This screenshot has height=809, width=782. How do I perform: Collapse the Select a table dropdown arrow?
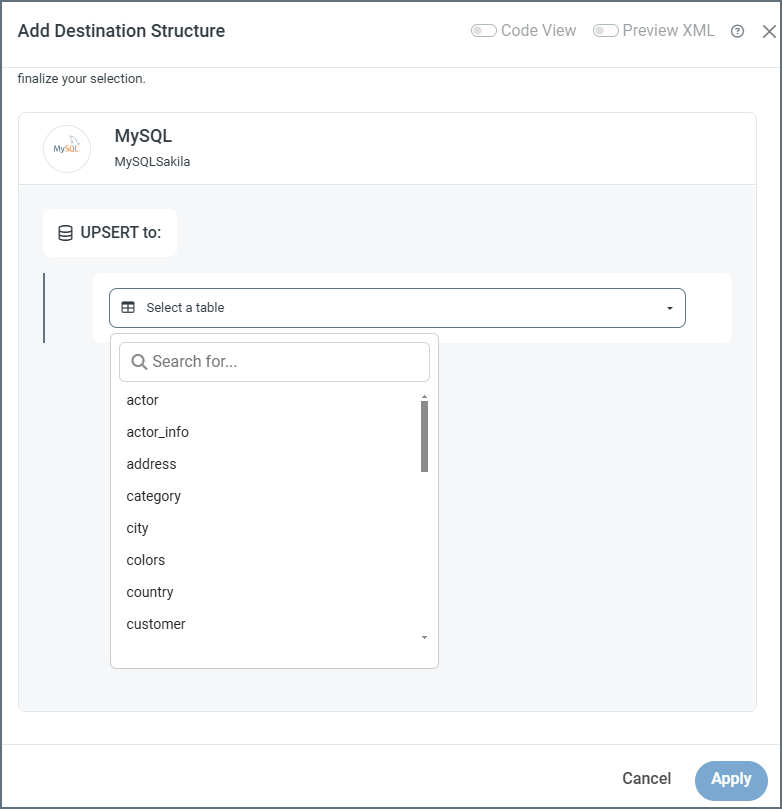[x=670, y=308]
